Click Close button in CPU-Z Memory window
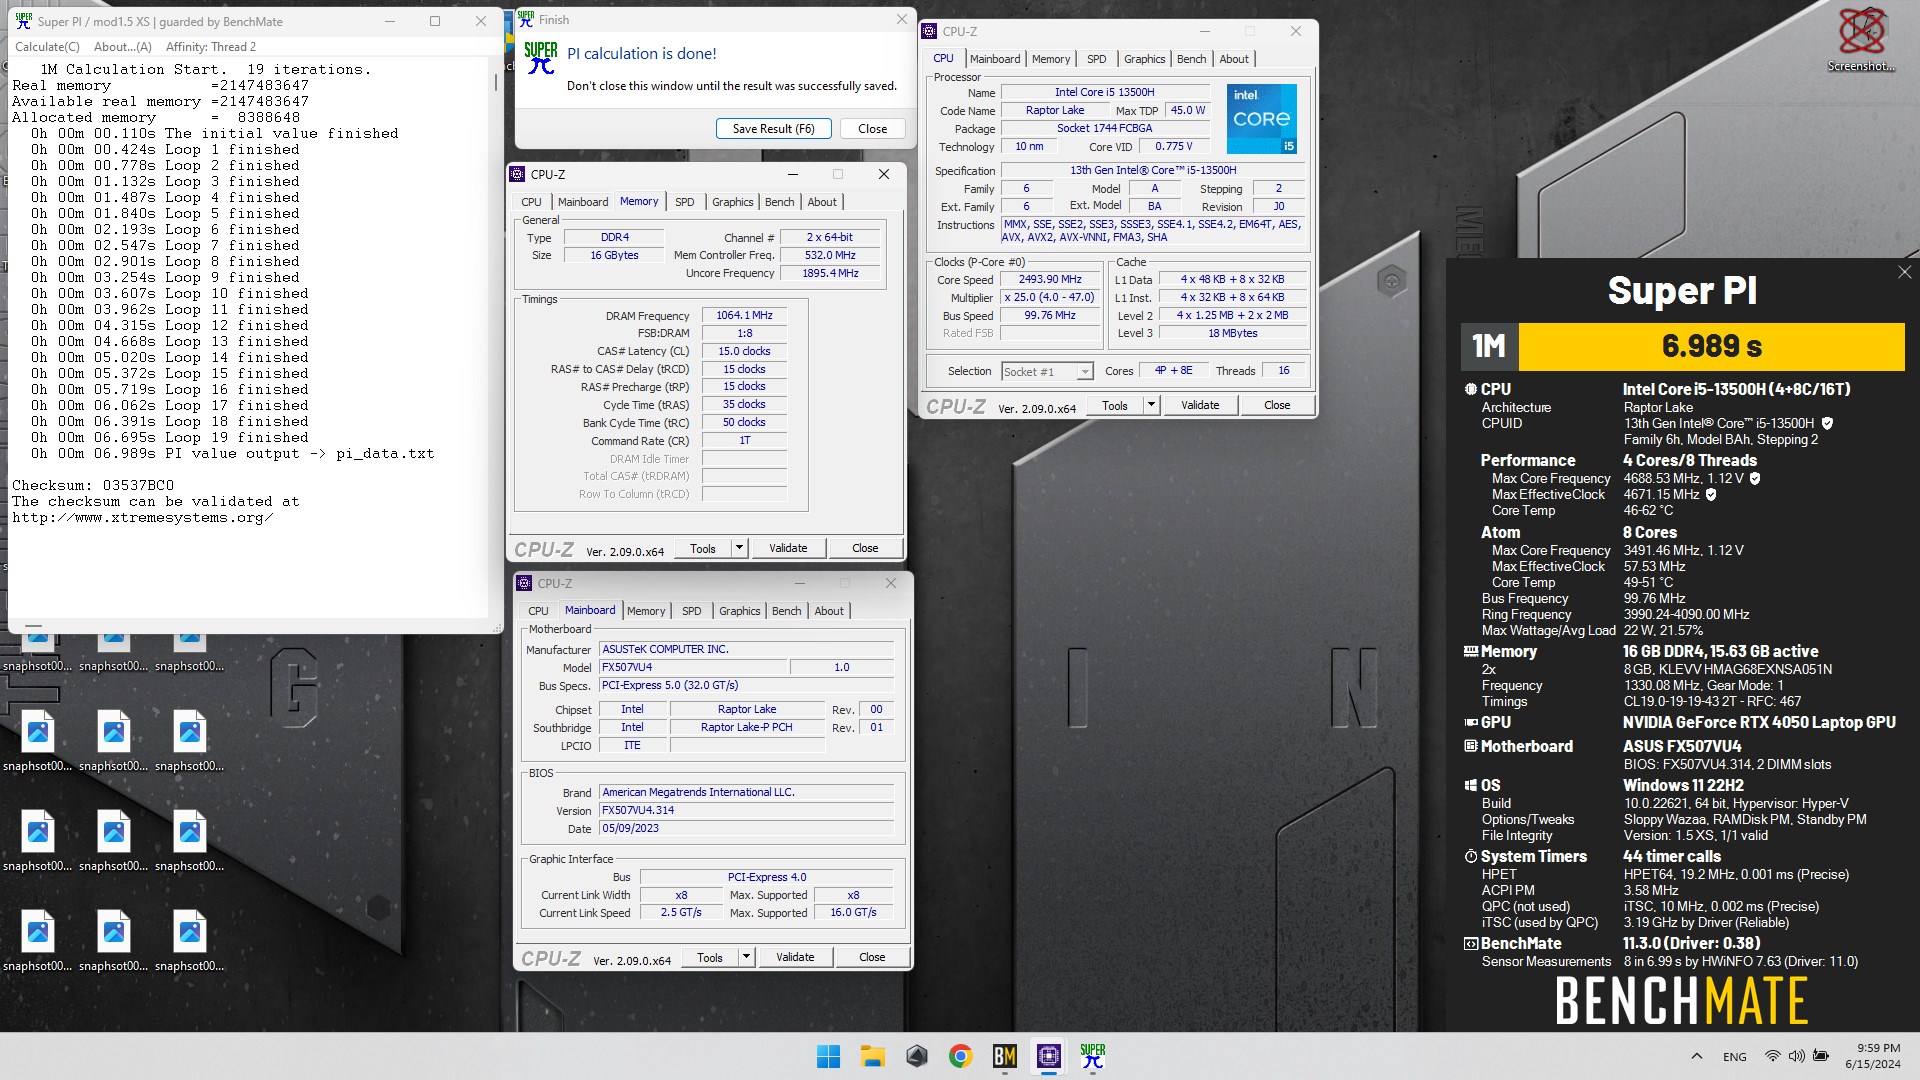The width and height of the screenshot is (1920, 1080). pyautogui.click(x=865, y=548)
